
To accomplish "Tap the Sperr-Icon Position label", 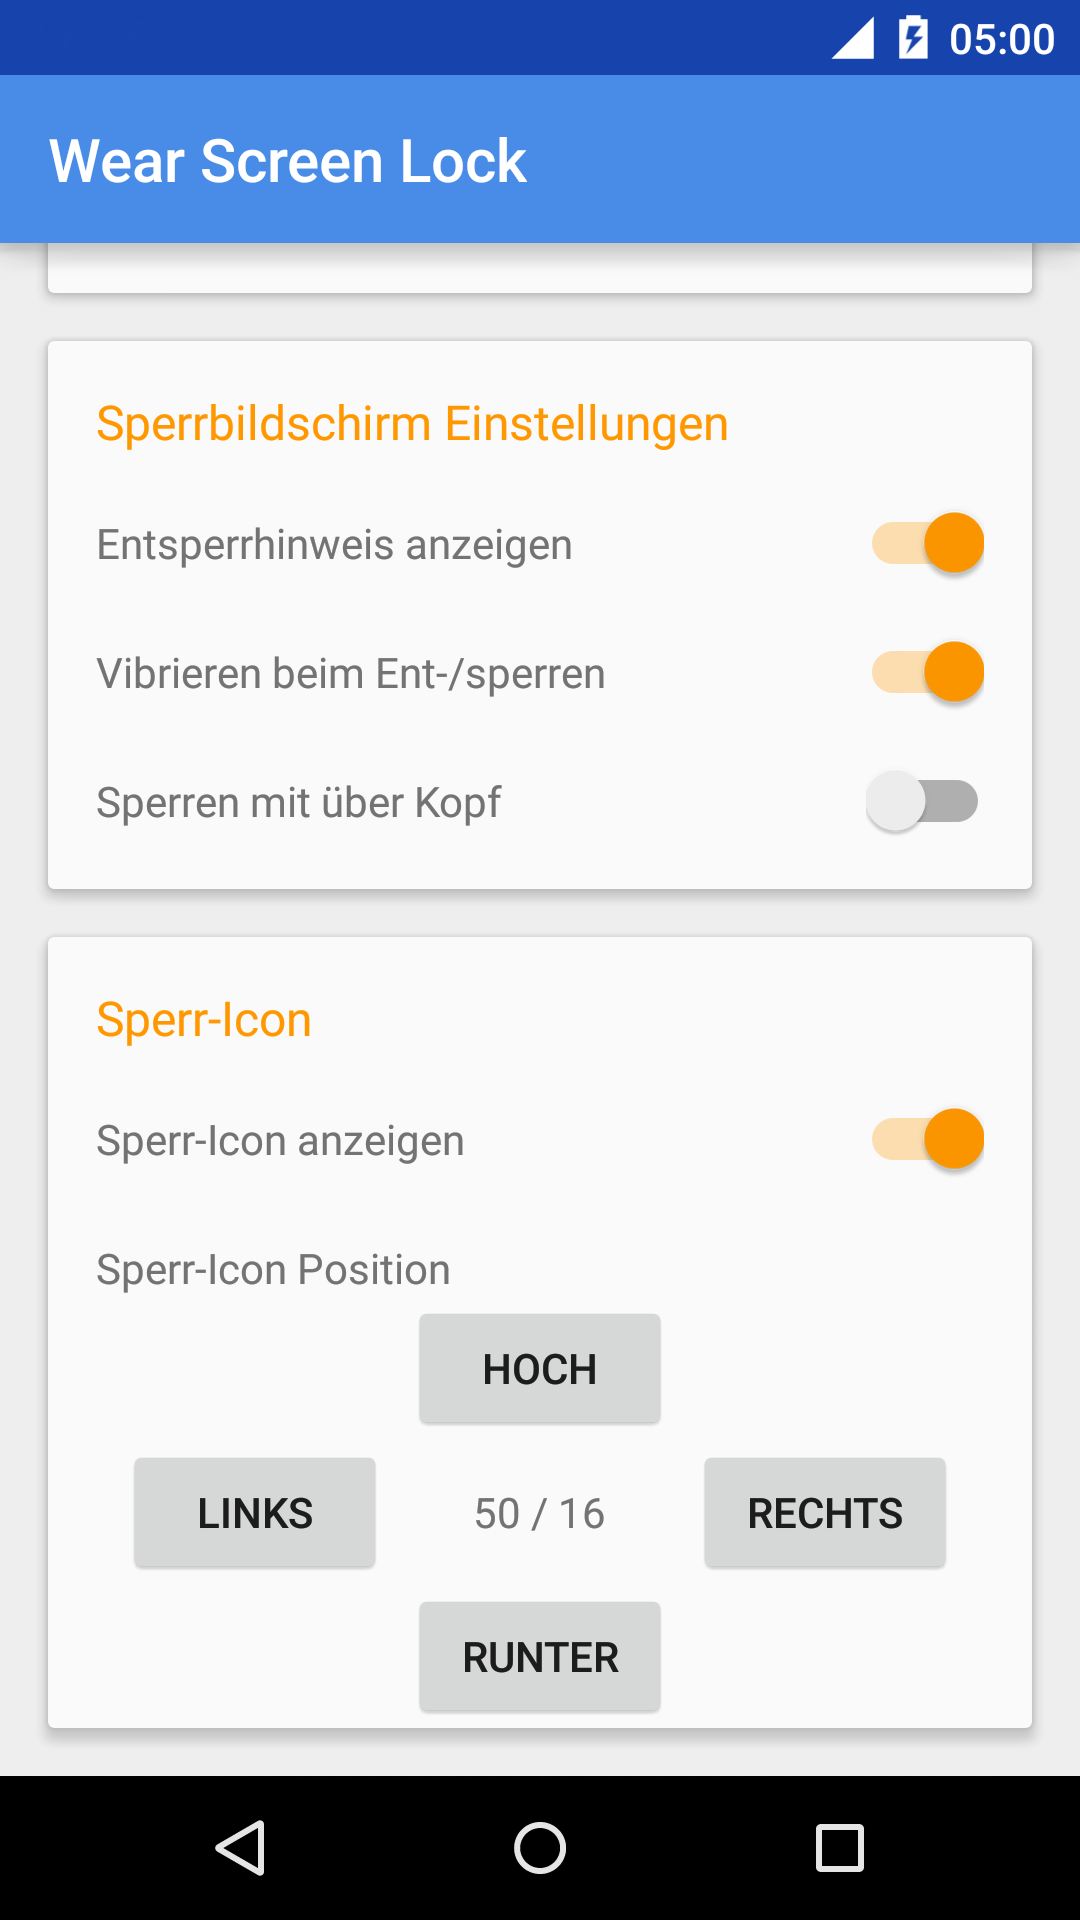I will point(273,1270).
